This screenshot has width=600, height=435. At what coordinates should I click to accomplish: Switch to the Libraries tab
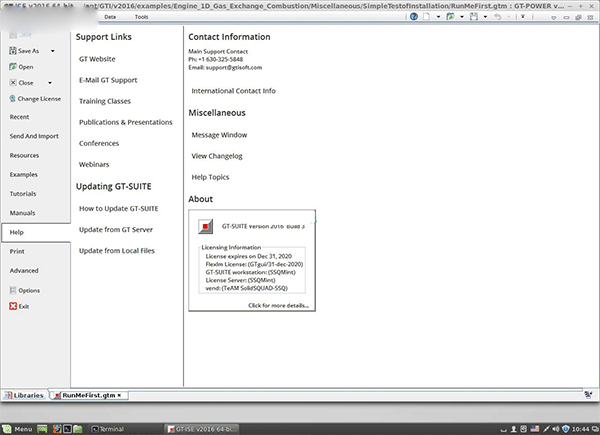[x=24, y=395]
